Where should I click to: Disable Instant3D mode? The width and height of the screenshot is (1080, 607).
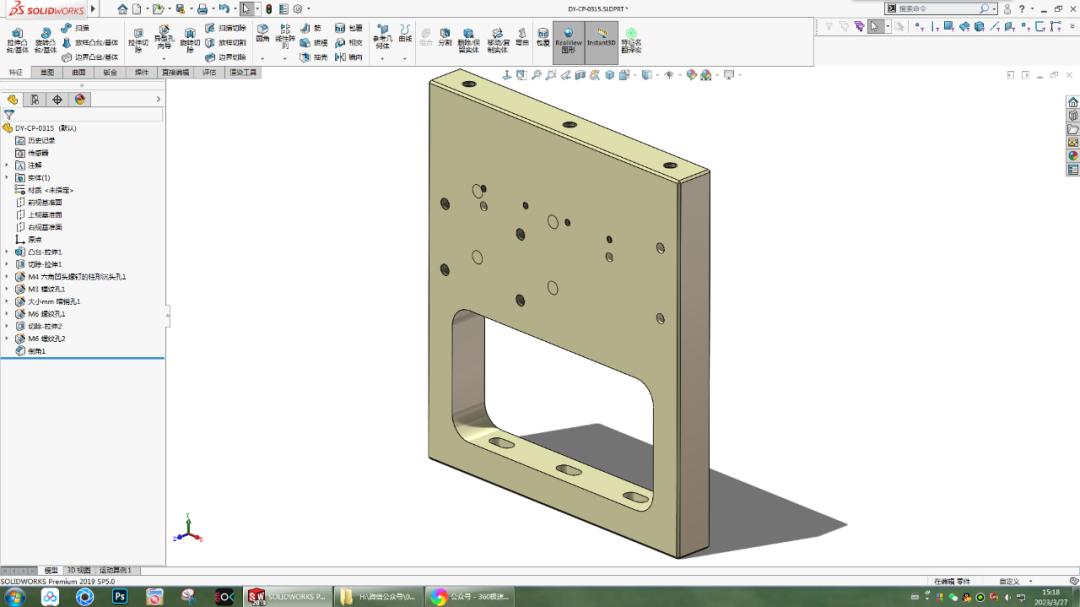(602, 35)
